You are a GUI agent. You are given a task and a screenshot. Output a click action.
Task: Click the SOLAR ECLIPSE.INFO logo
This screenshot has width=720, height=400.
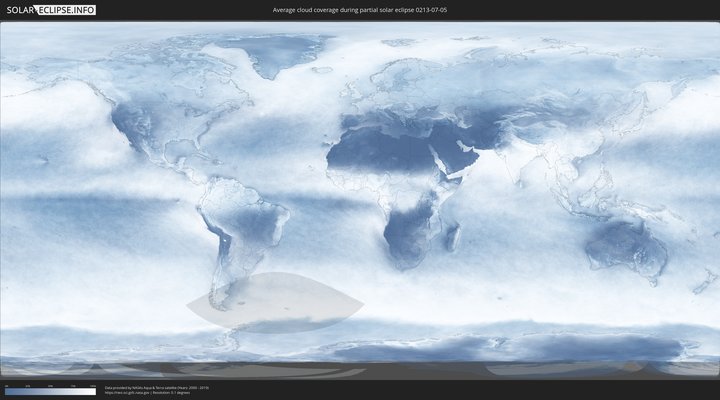(50, 10)
